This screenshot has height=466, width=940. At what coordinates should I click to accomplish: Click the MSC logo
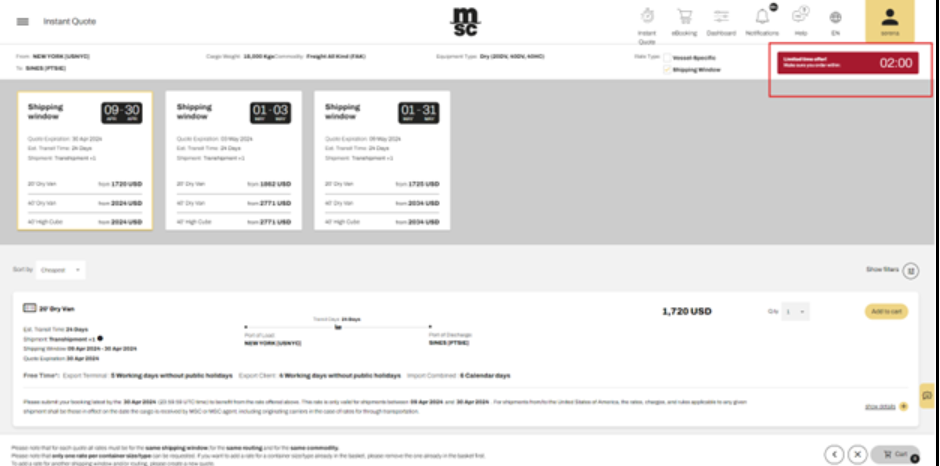466,22
